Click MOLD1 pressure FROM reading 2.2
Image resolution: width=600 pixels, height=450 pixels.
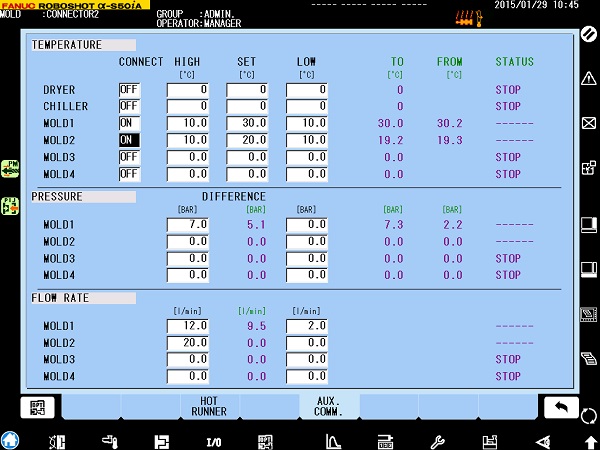[x=453, y=225]
